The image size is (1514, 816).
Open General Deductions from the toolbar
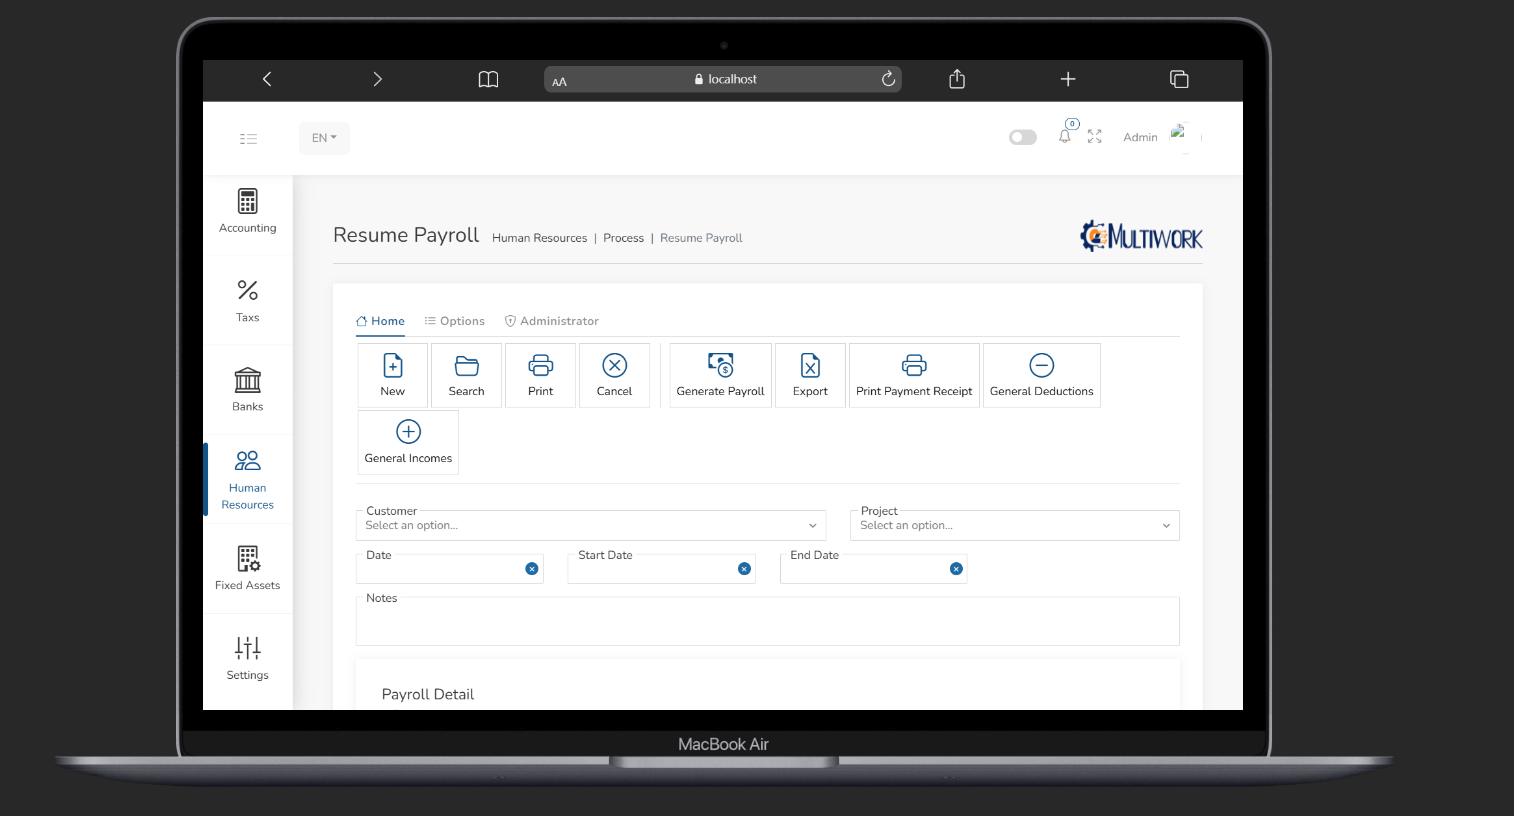click(x=1041, y=366)
